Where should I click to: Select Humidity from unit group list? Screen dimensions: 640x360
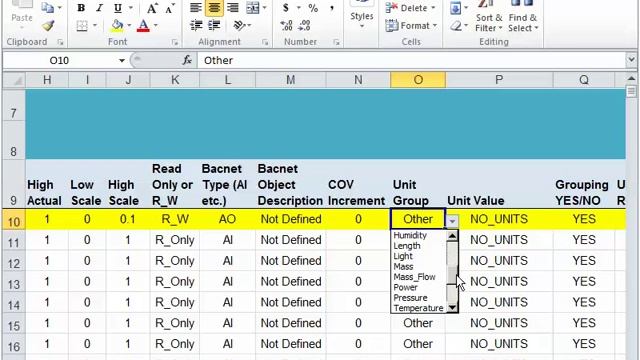pos(410,235)
